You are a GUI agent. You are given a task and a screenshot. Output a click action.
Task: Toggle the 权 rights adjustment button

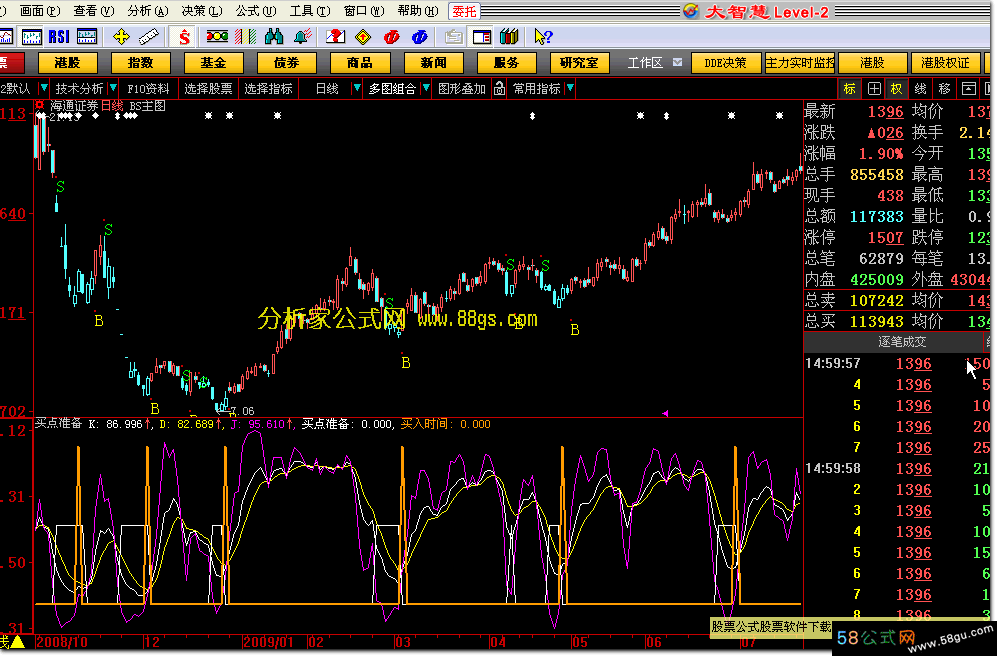click(897, 88)
